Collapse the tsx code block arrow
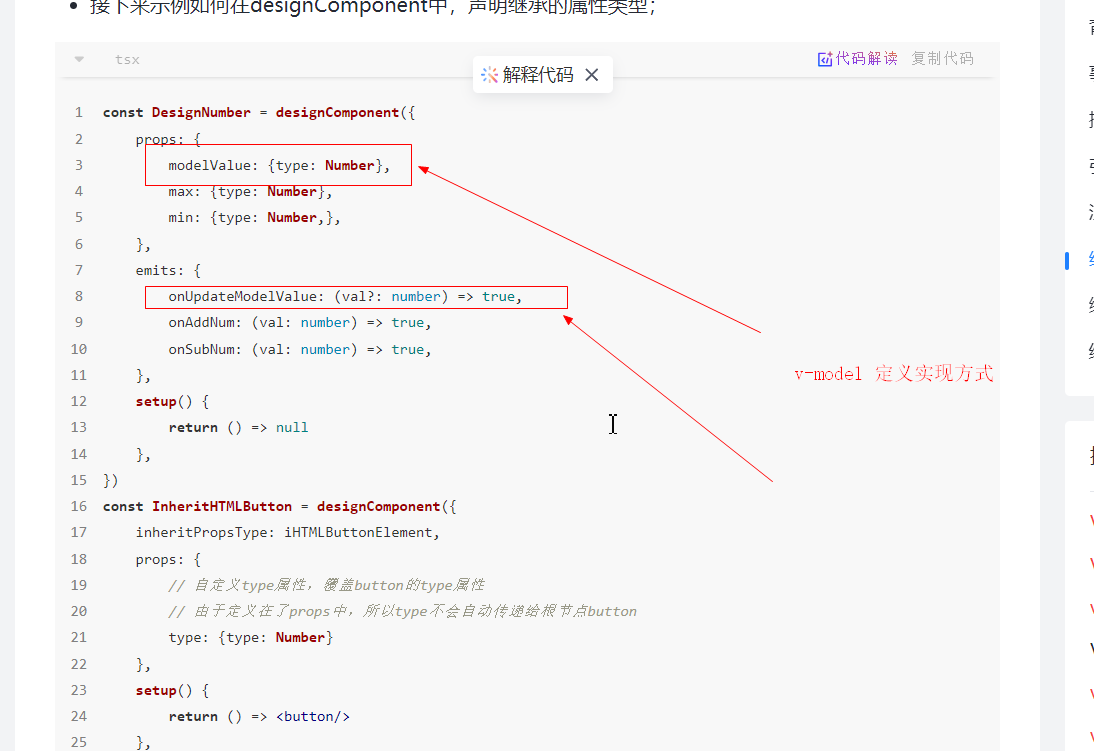The image size is (1094, 751). (x=79, y=59)
